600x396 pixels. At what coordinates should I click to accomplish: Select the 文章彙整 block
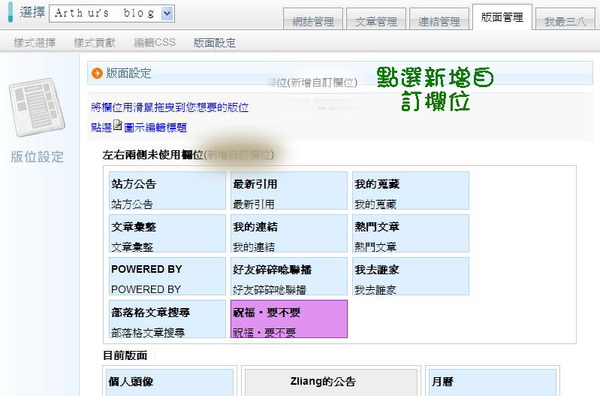tap(167, 233)
